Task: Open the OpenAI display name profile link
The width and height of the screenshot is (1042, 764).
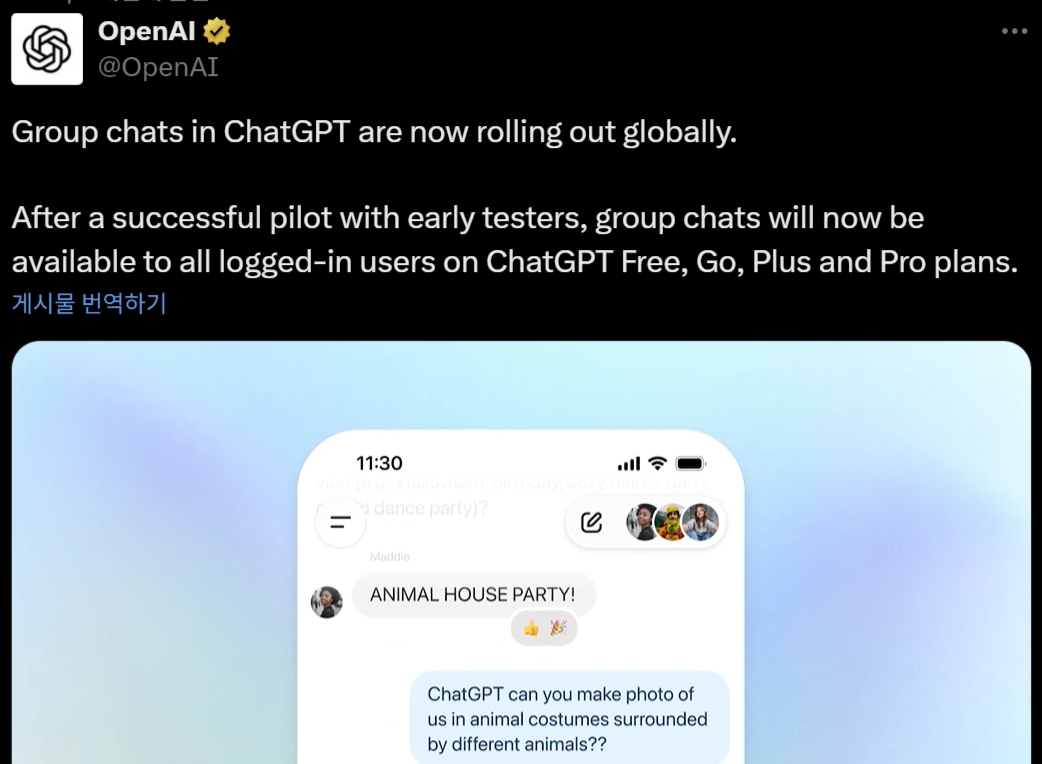Action: (x=146, y=31)
